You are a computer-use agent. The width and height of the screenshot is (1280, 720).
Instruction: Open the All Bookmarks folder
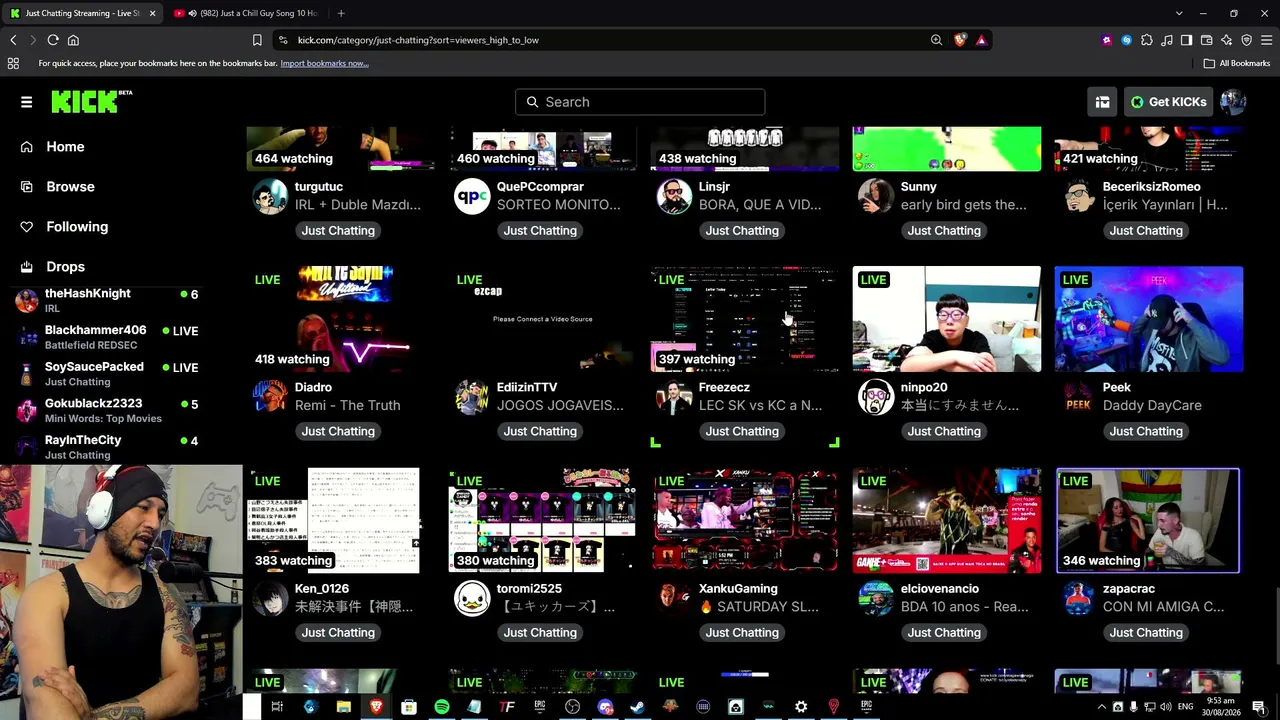[1237, 63]
